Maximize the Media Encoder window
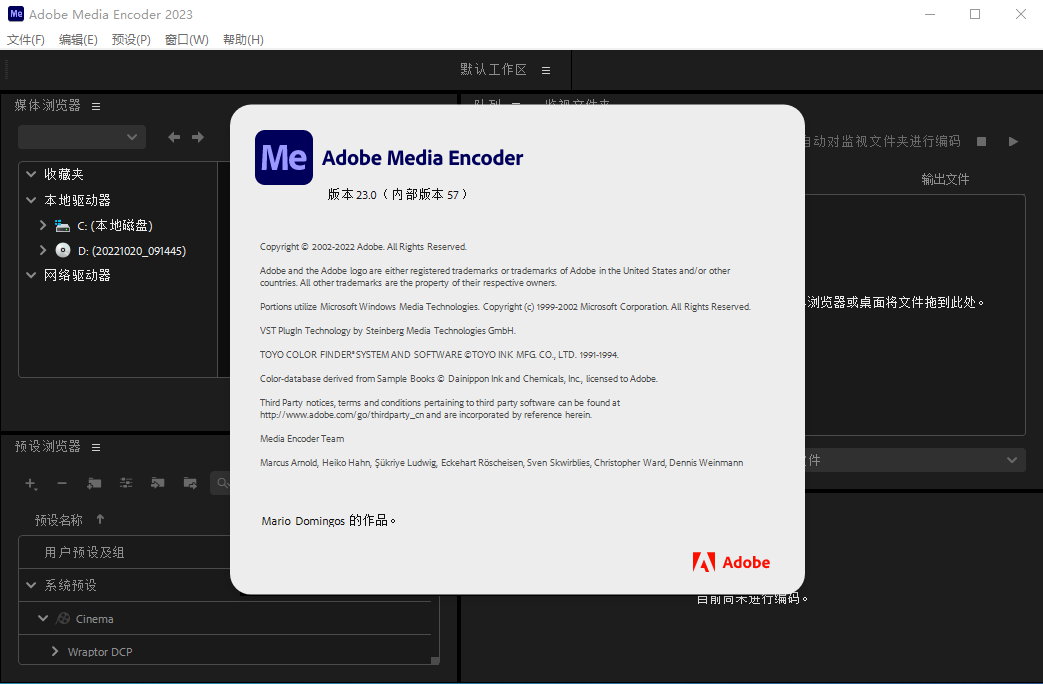The width and height of the screenshot is (1043, 684). click(x=975, y=14)
